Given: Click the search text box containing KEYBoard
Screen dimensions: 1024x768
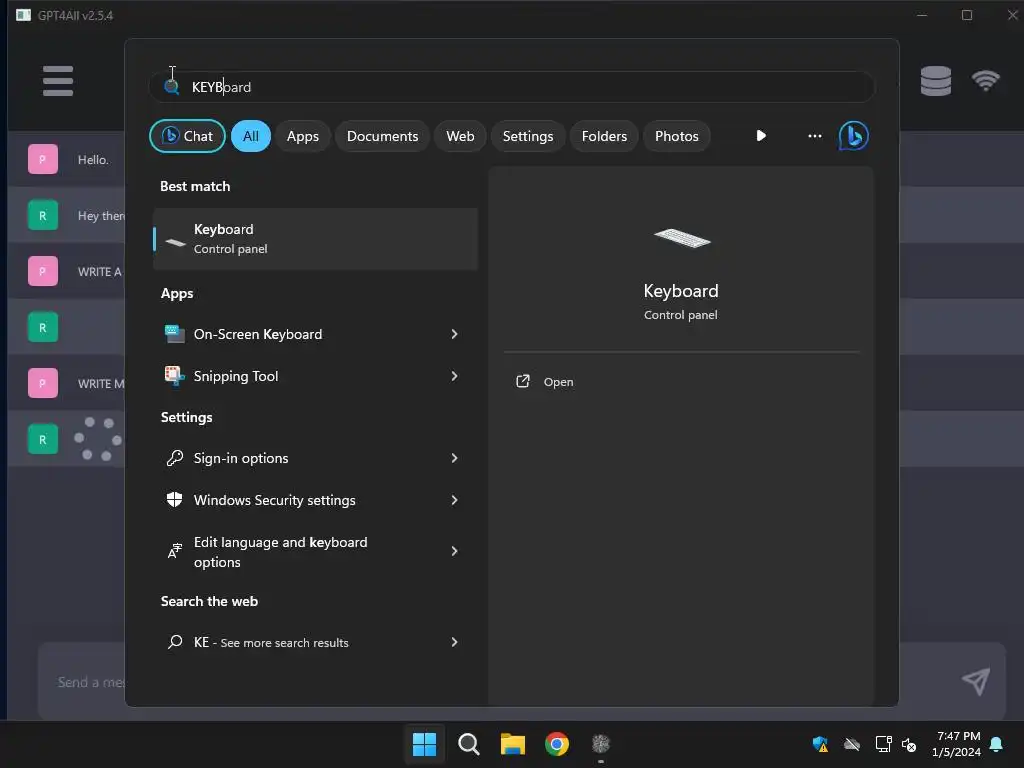Looking at the screenshot, I should click(511, 87).
